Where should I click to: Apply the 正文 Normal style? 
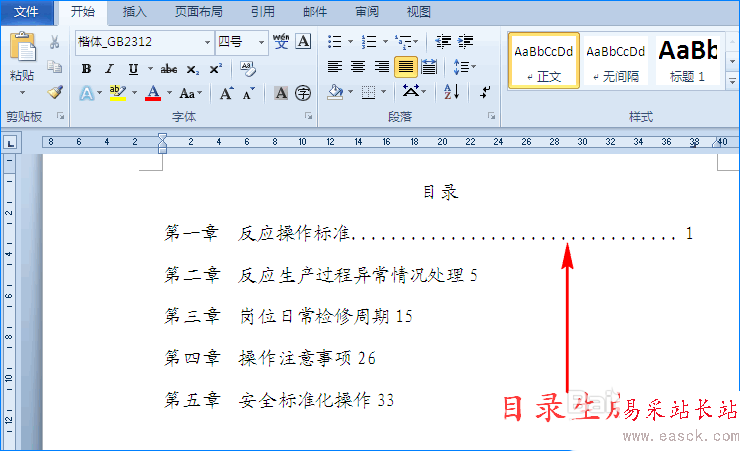[x=544, y=61]
